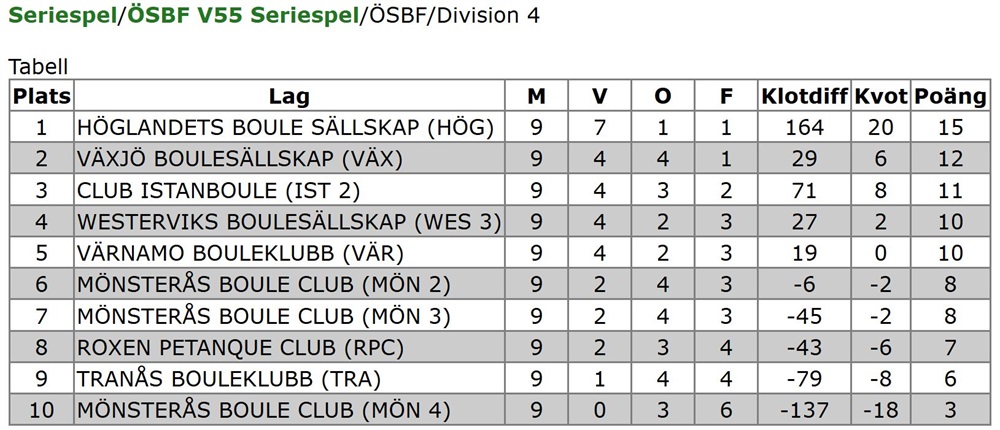Open the Seriespel breadcrumb link
Viewport: 1000px width, 430px height.
click(x=60, y=17)
